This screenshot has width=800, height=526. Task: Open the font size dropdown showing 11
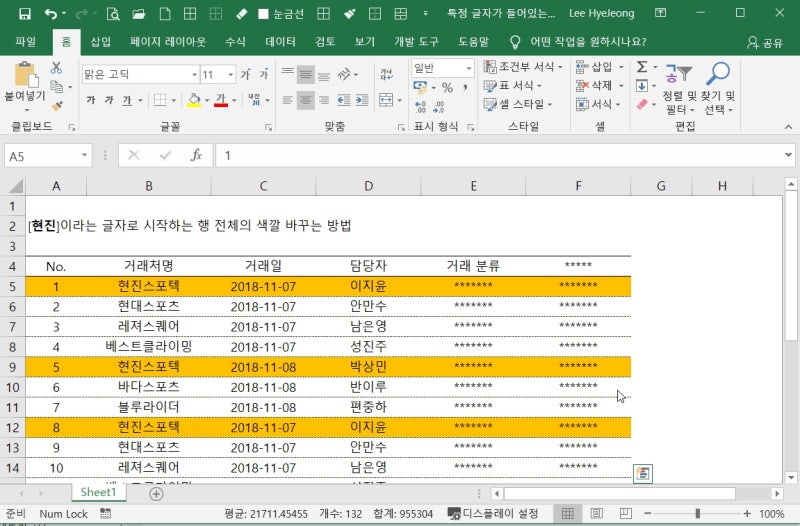pyautogui.click(x=231, y=75)
